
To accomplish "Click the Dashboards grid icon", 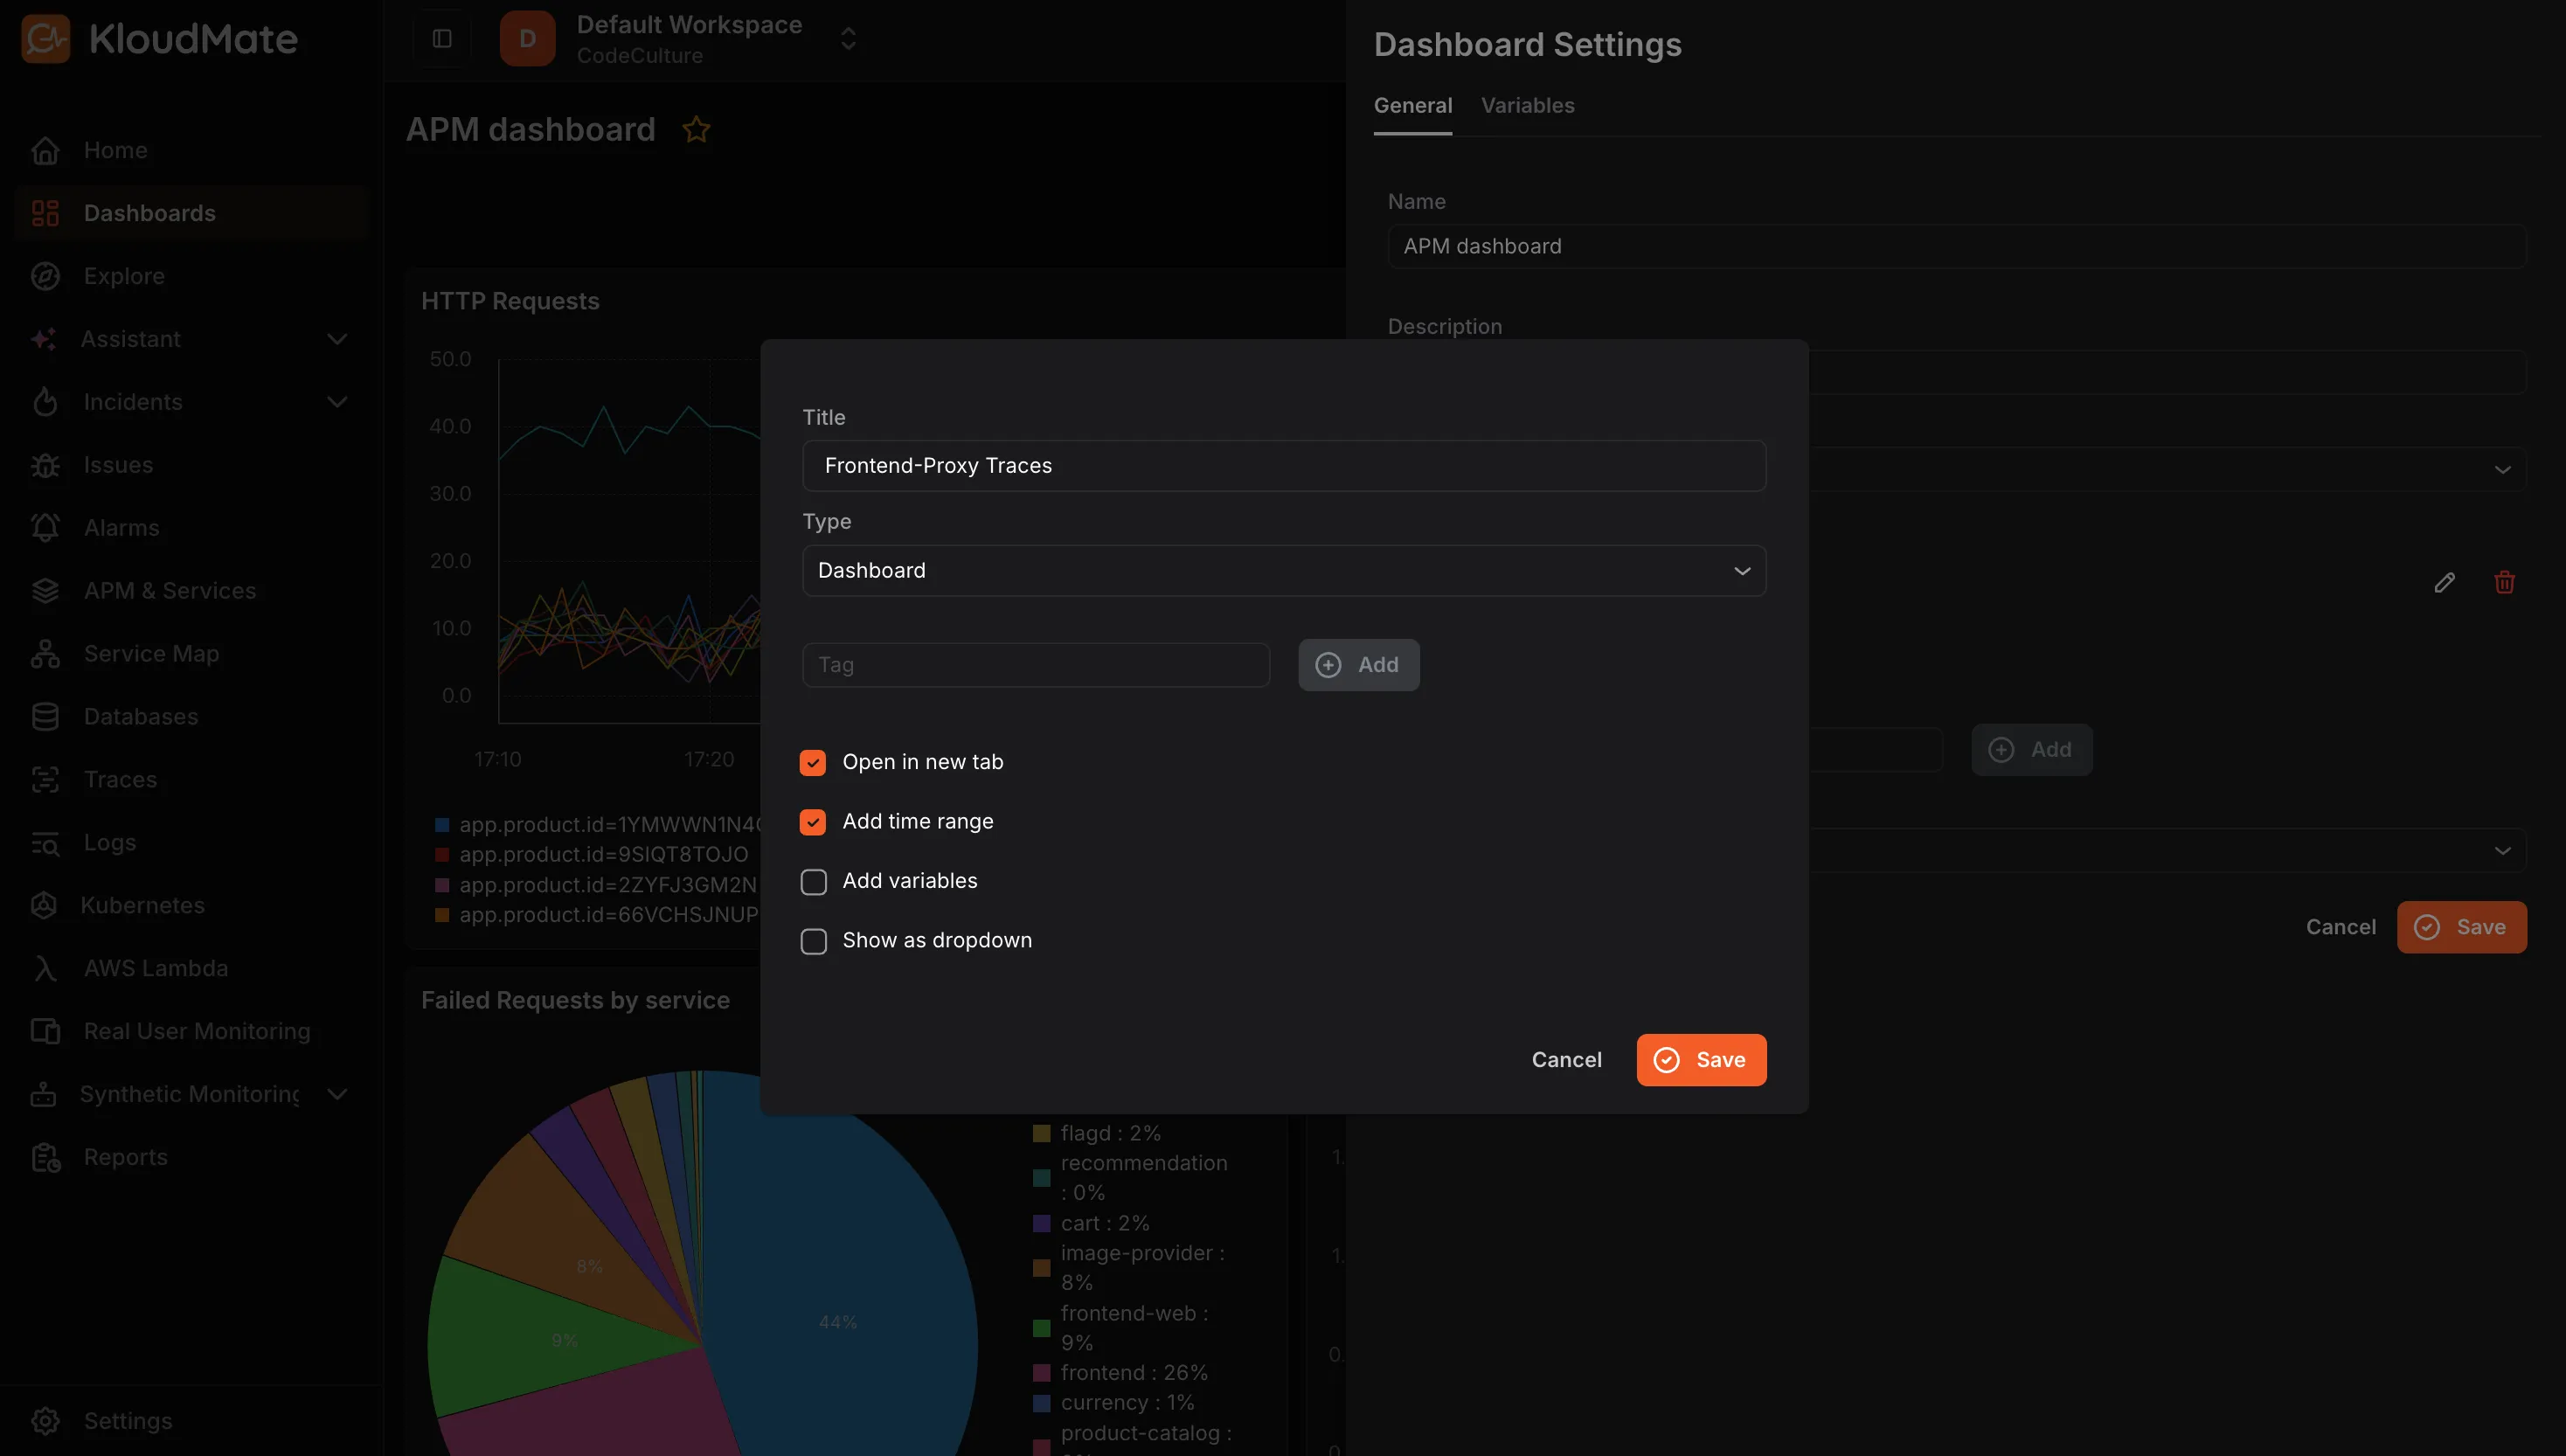I will [x=45, y=213].
